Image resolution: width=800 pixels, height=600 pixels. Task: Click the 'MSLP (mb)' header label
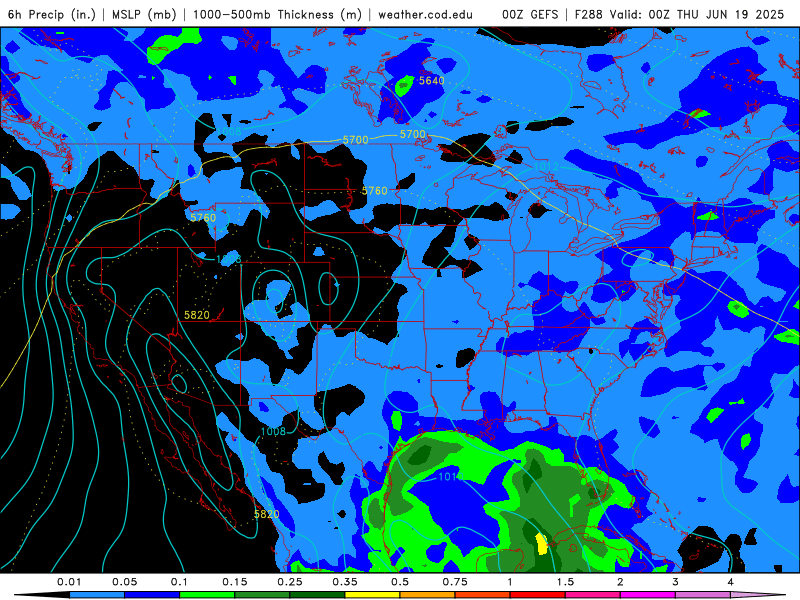(x=144, y=14)
